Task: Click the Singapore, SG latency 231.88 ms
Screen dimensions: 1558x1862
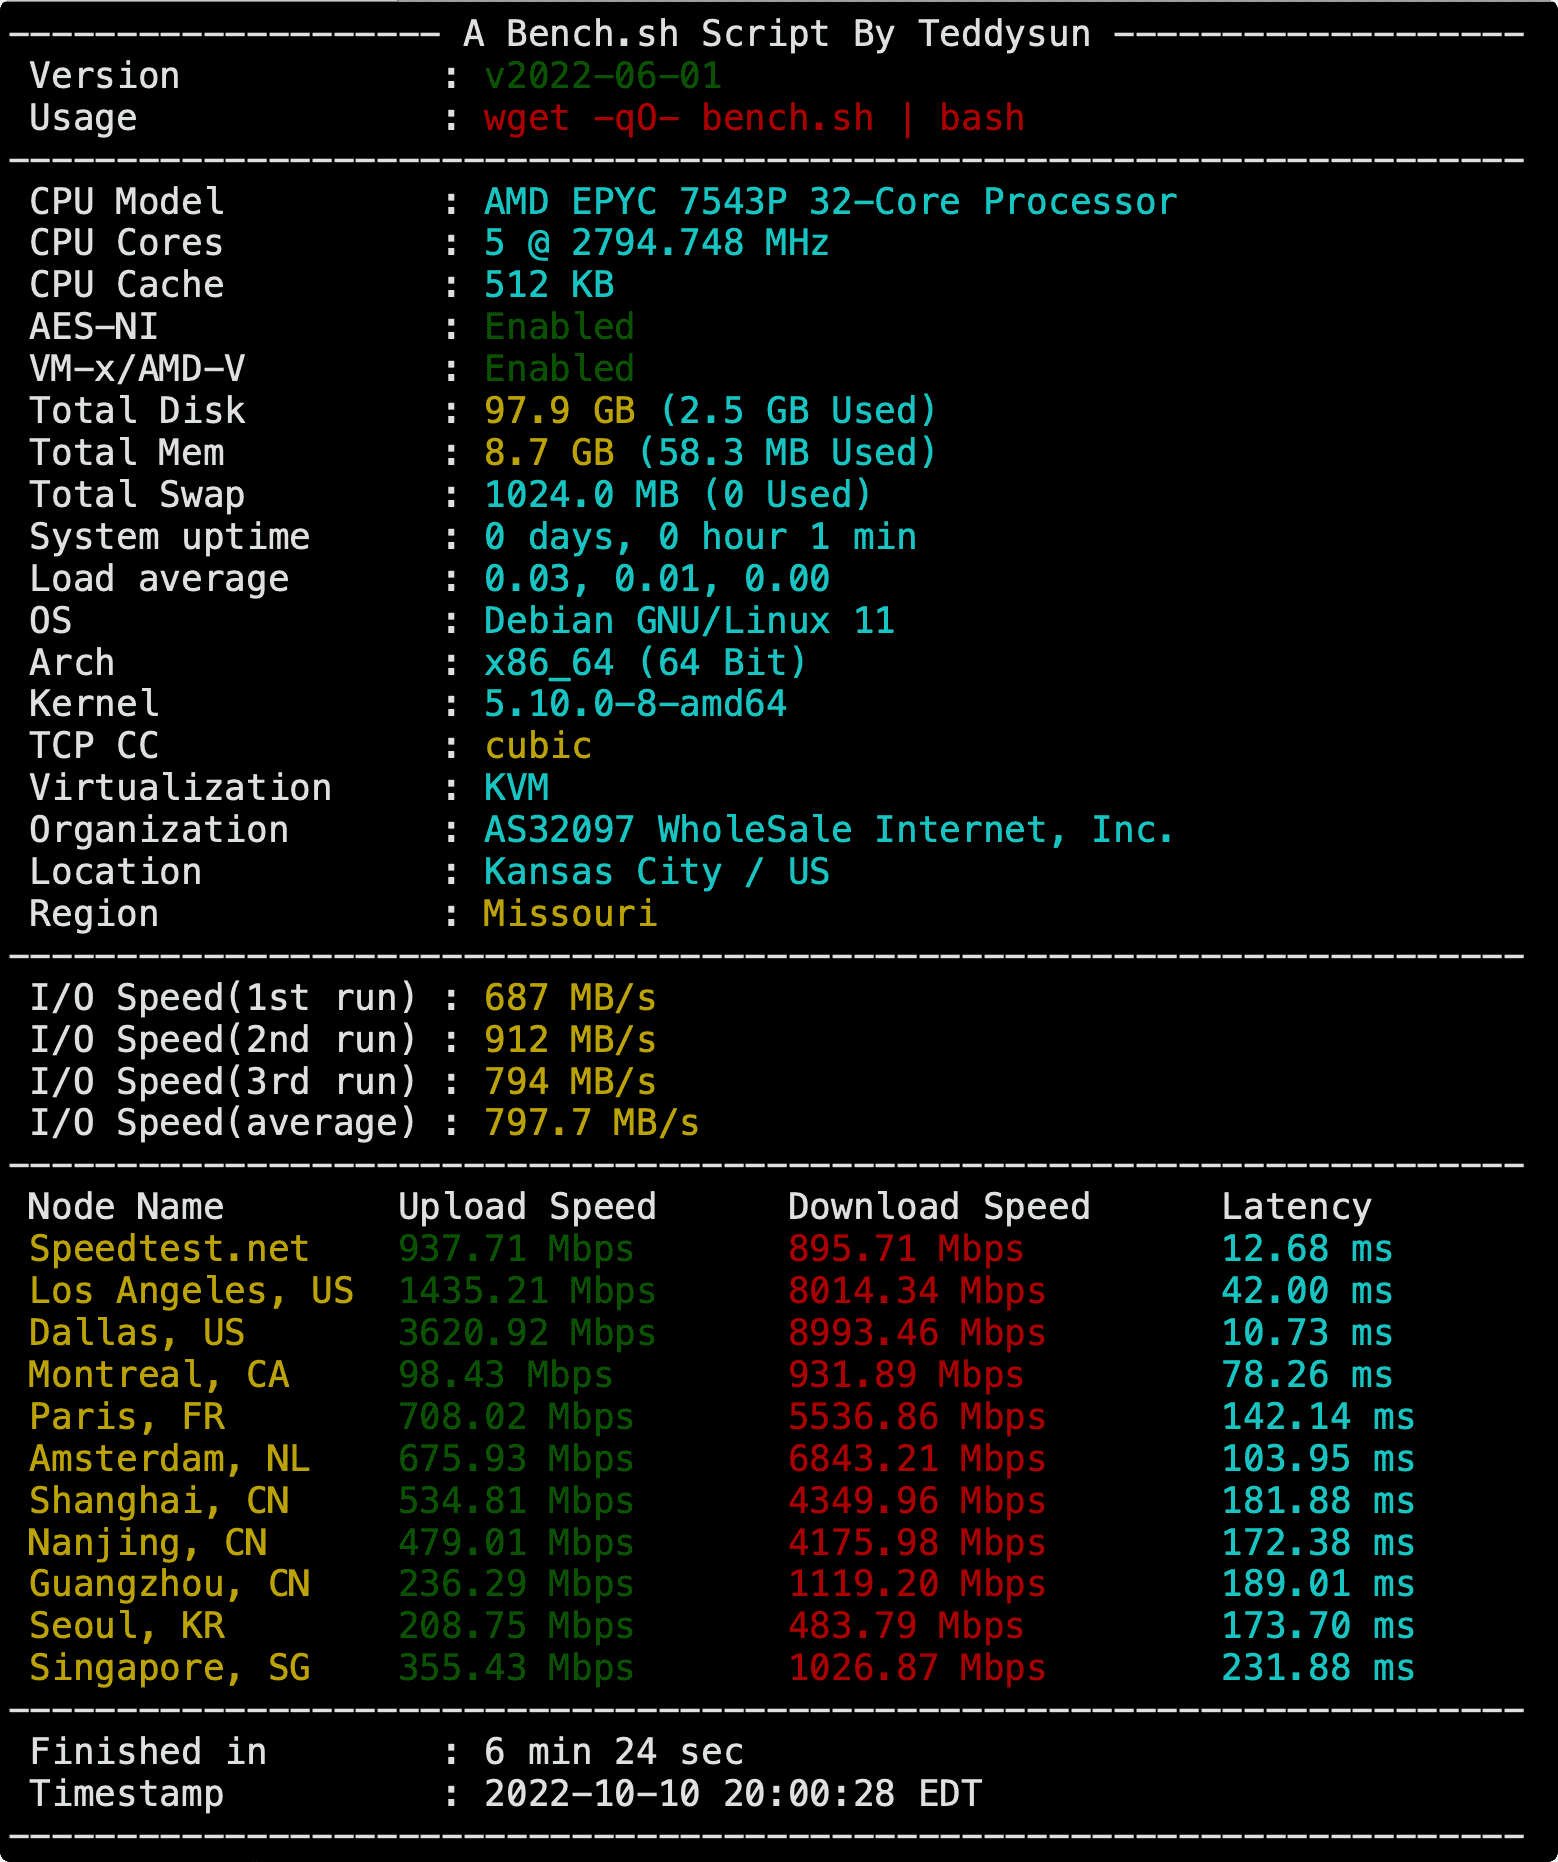Action: tap(1318, 1668)
